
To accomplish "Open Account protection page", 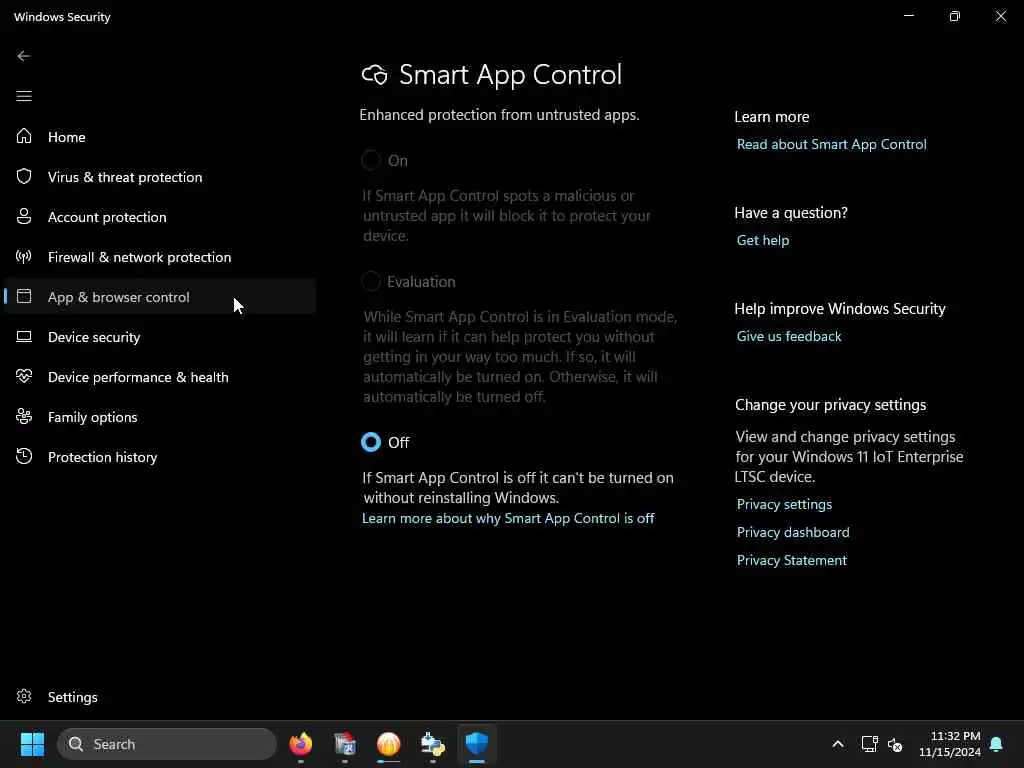I will (x=160, y=217).
